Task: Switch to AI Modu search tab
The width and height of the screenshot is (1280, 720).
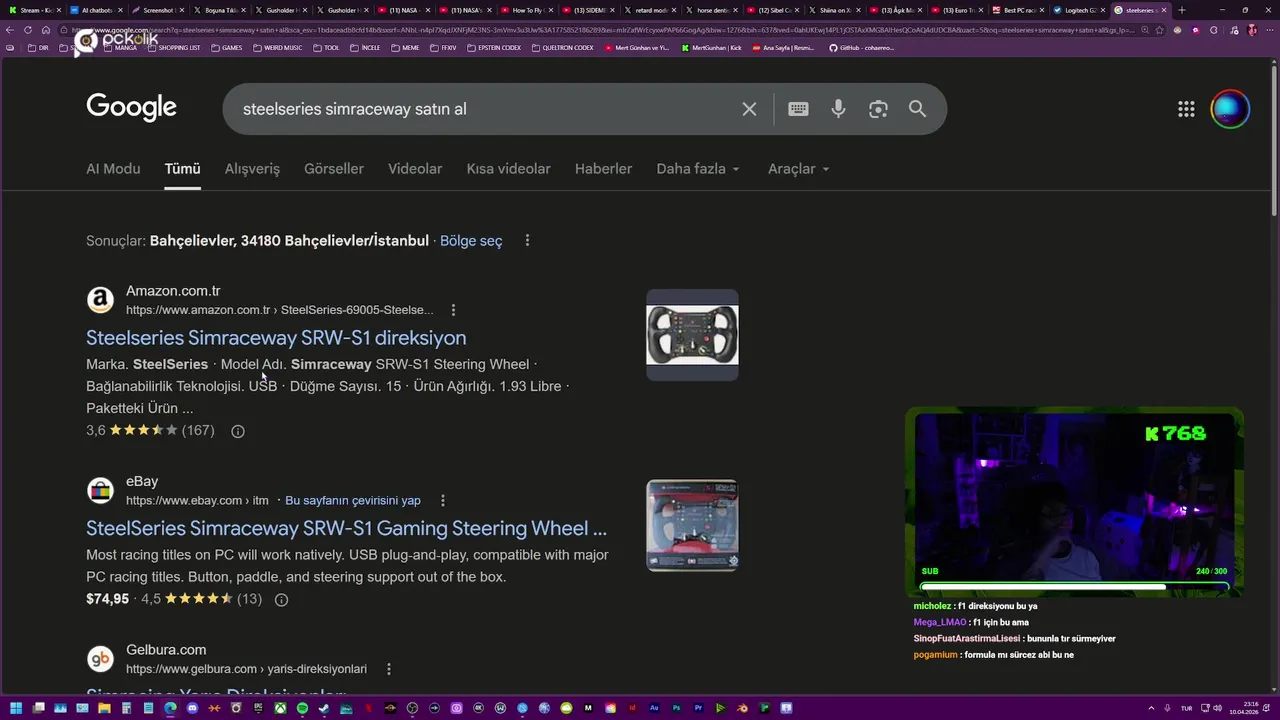Action: (x=113, y=169)
